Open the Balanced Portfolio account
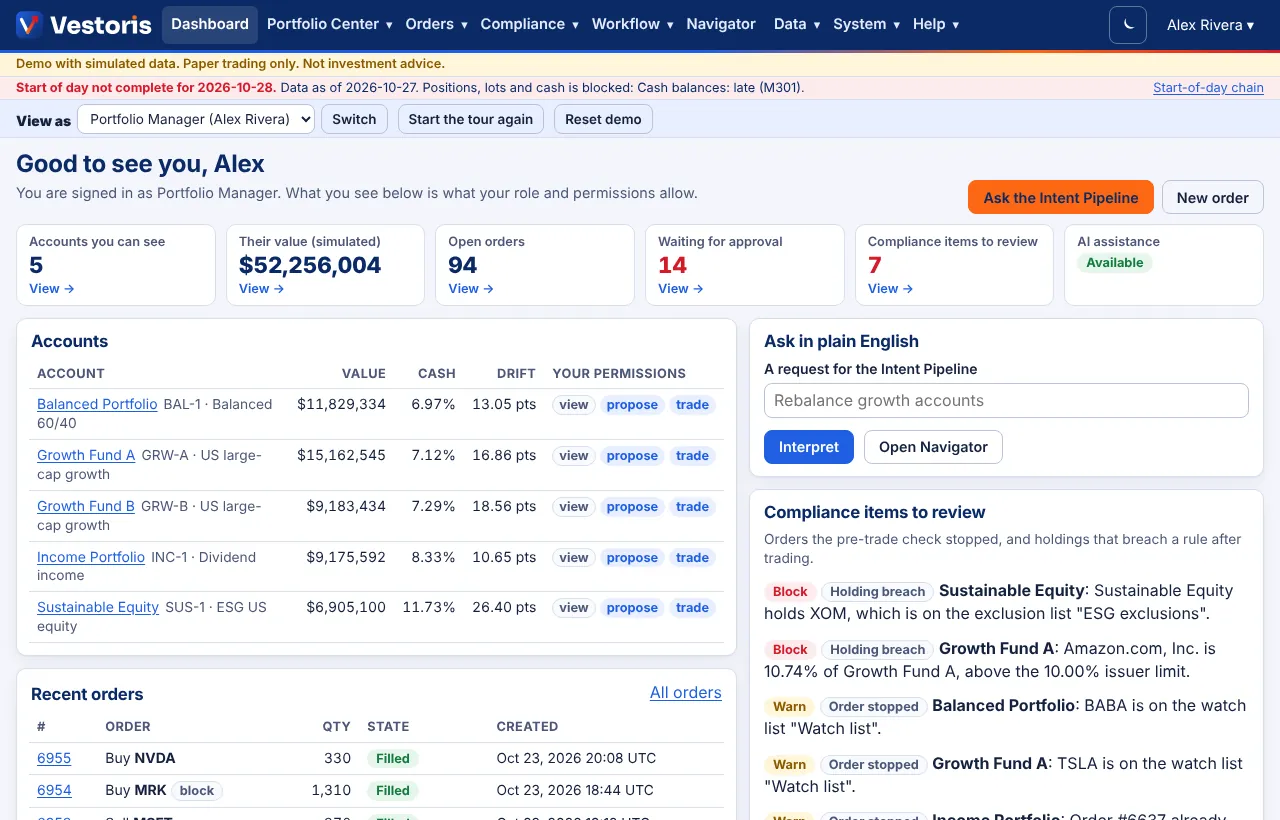This screenshot has height=820, width=1280. pos(97,404)
